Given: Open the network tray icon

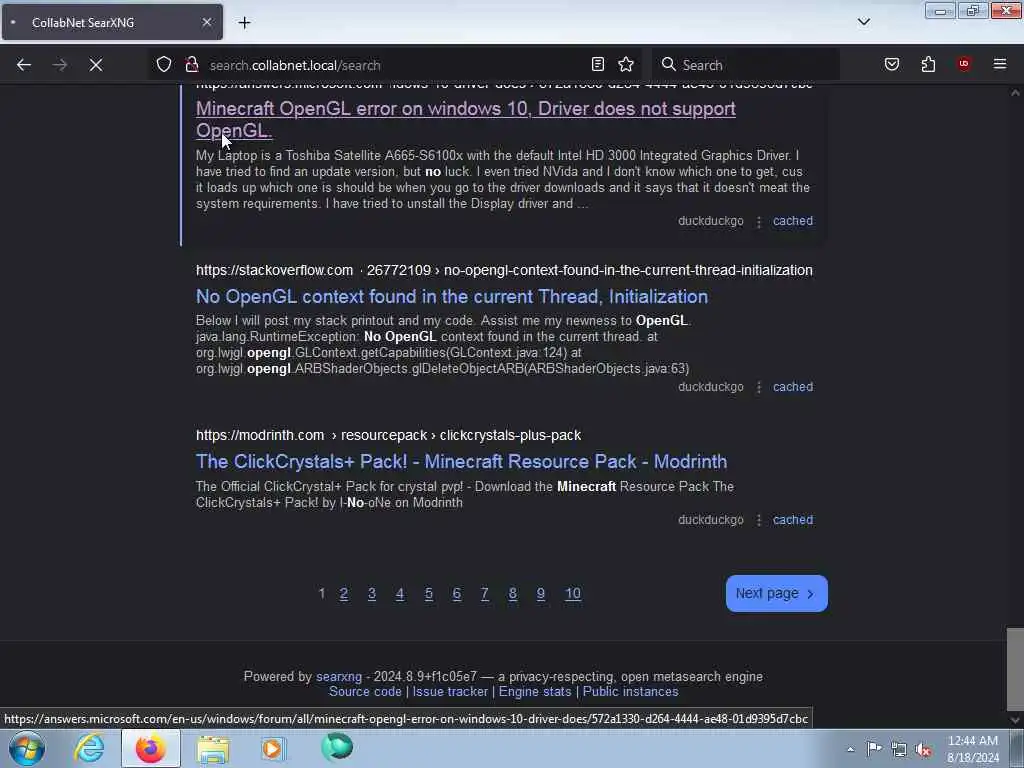Looking at the screenshot, I should (x=899, y=749).
